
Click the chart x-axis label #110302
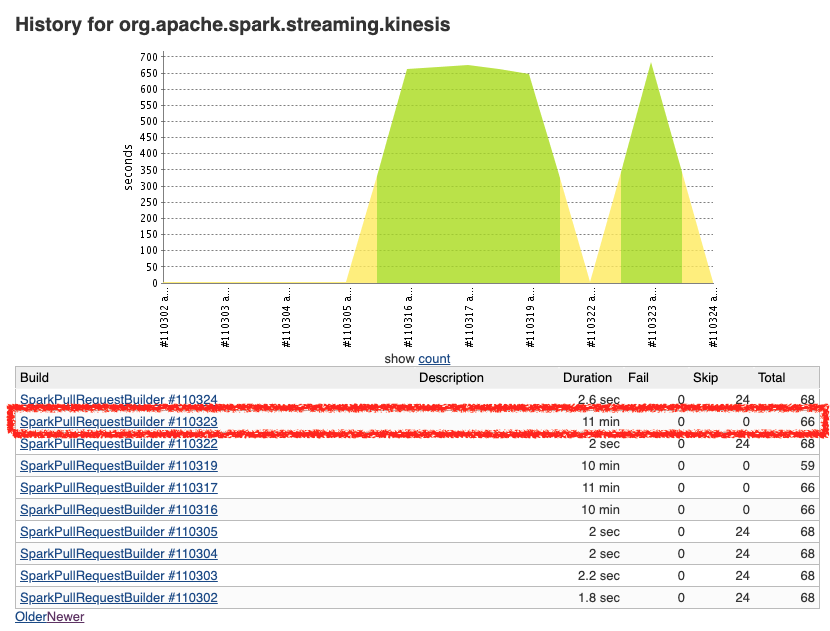point(165,318)
